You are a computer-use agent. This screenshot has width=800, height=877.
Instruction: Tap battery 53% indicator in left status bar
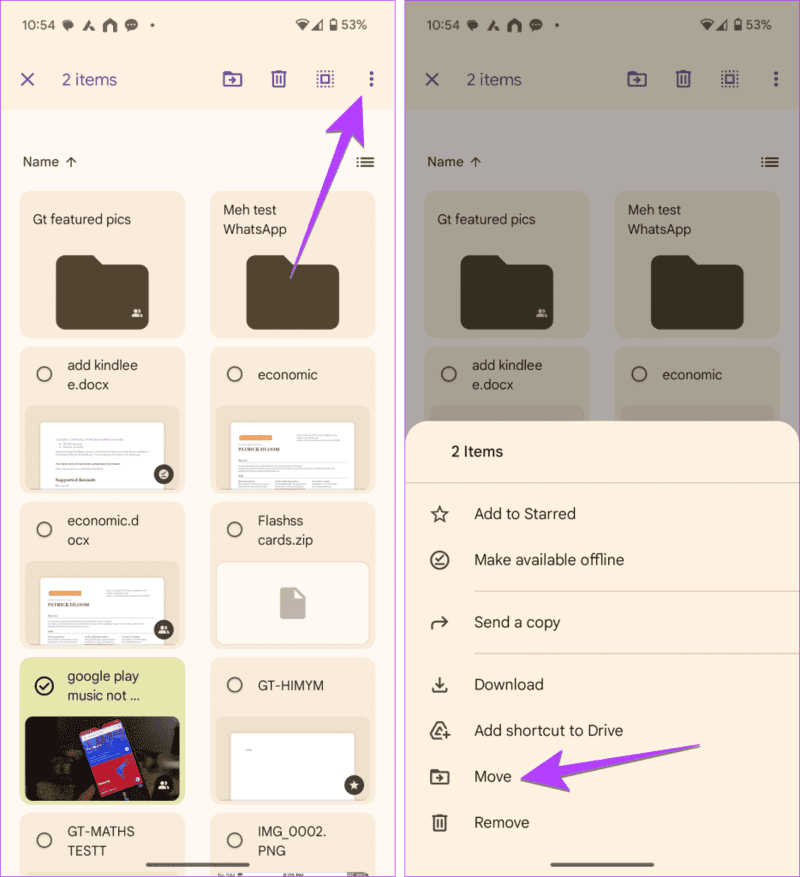click(x=347, y=25)
